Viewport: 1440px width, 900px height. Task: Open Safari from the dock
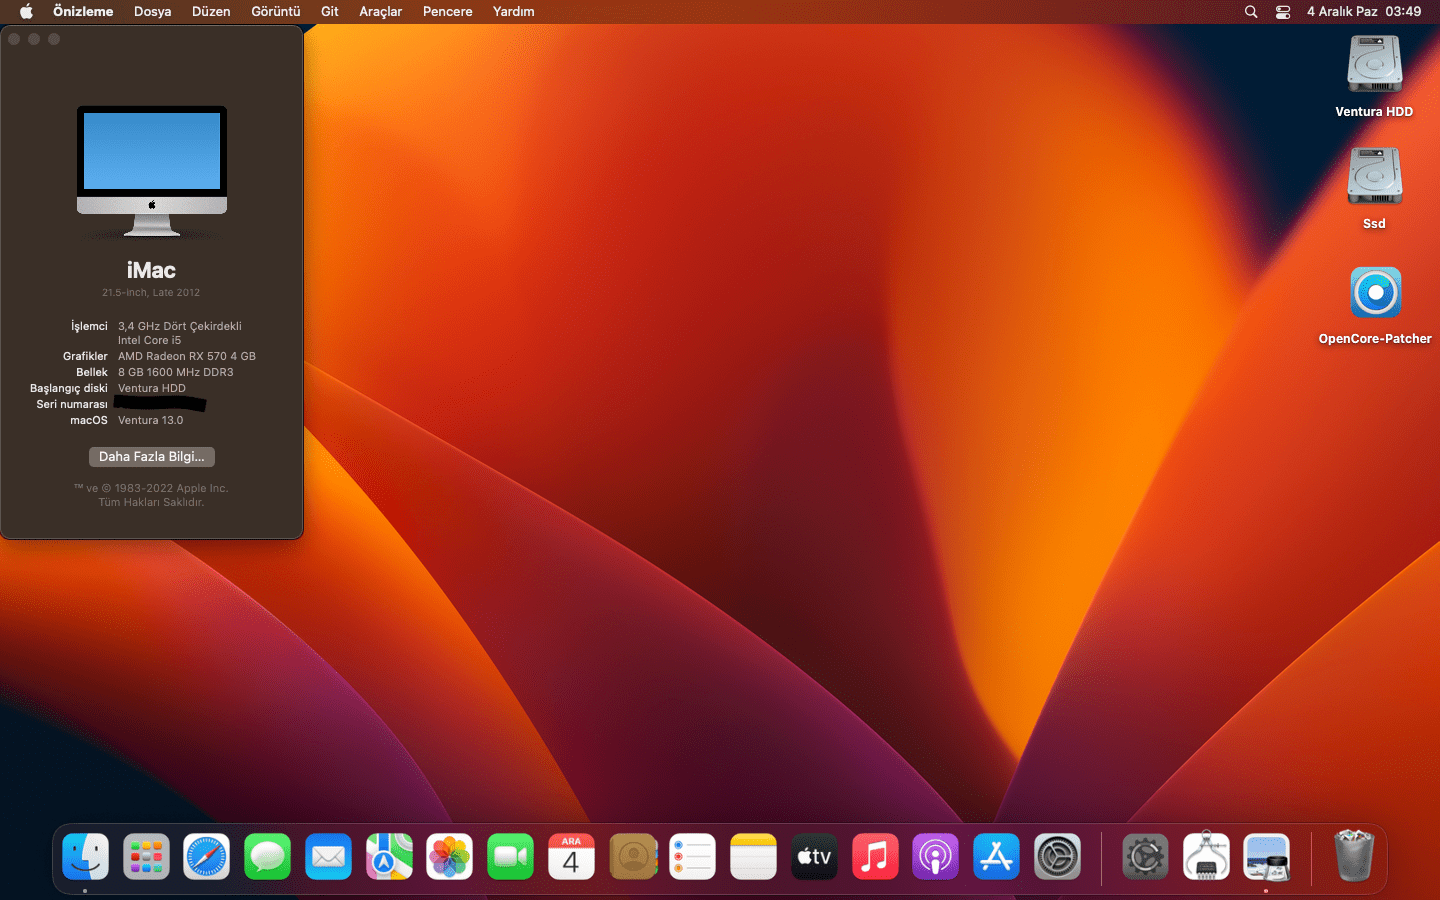[x=206, y=857]
